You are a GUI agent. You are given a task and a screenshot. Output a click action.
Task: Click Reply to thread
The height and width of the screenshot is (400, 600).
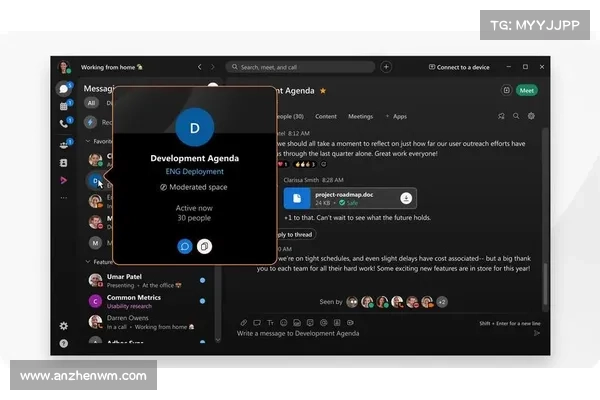(x=295, y=234)
